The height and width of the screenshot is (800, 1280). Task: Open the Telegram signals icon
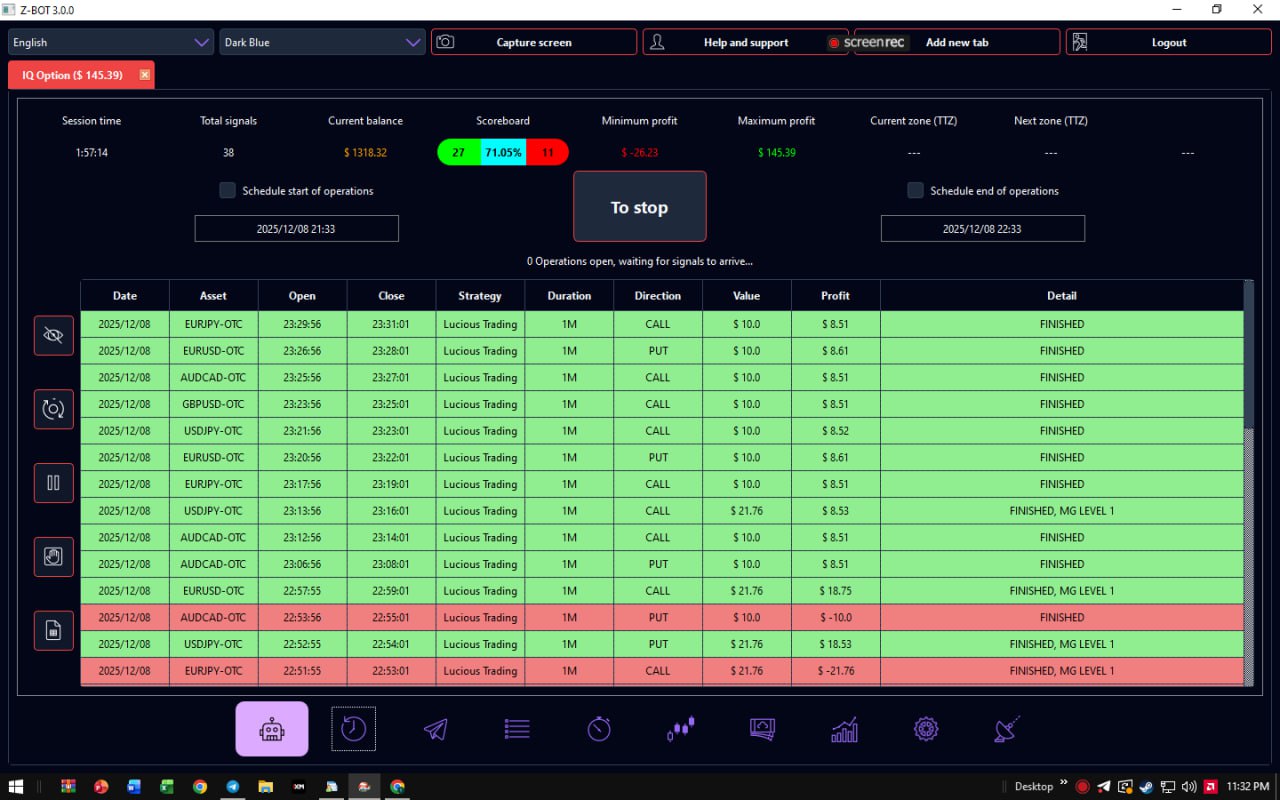coord(435,728)
